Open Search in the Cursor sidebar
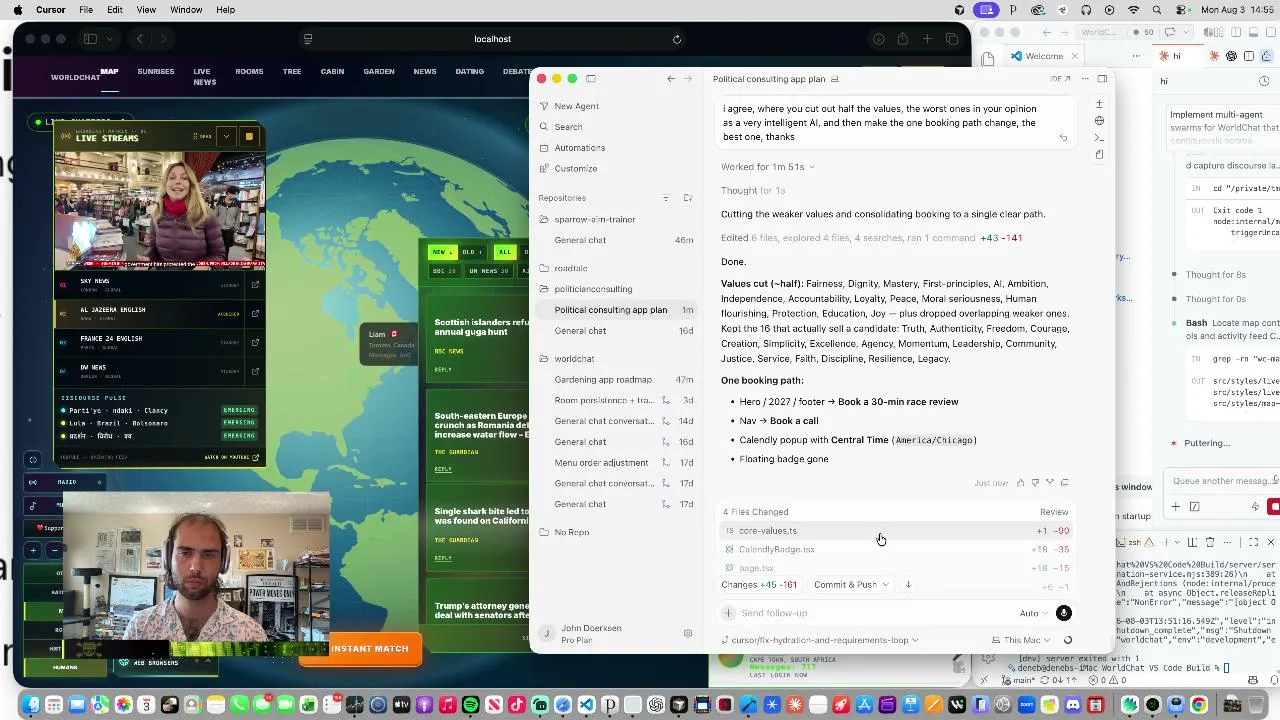This screenshot has width=1280, height=720. (x=568, y=127)
